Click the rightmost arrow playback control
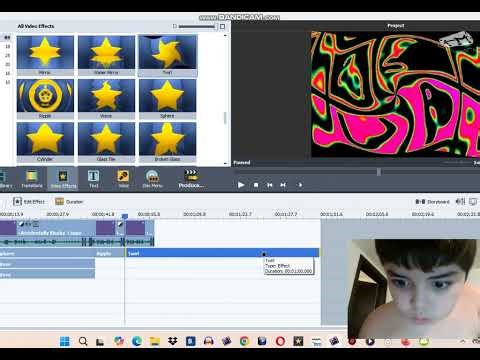This screenshot has width=480, height=360. (300, 185)
